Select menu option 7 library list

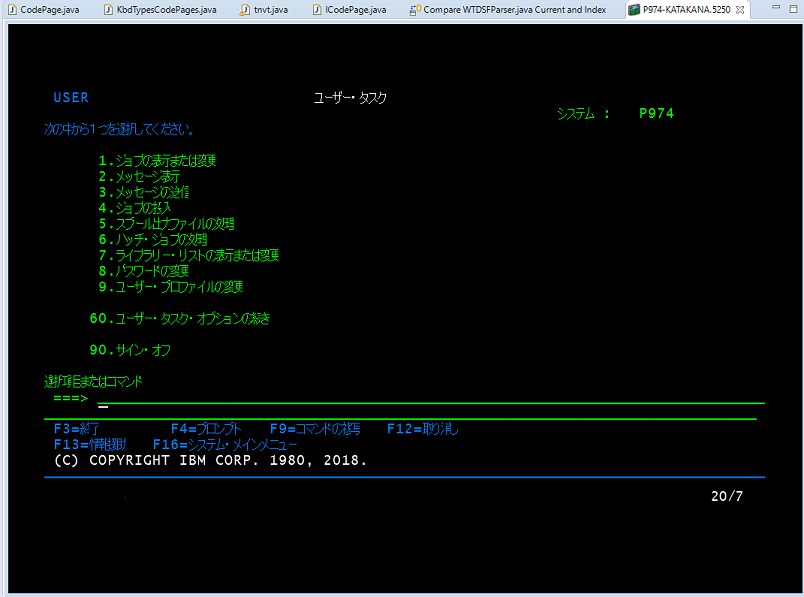(189, 255)
